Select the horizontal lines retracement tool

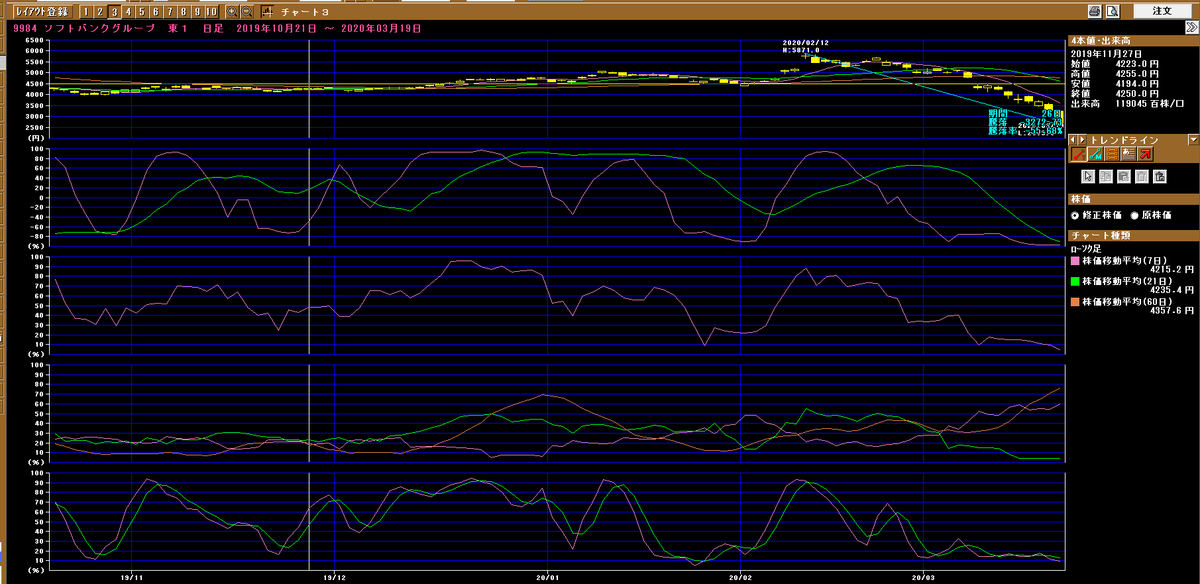(x=1112, y=154)
